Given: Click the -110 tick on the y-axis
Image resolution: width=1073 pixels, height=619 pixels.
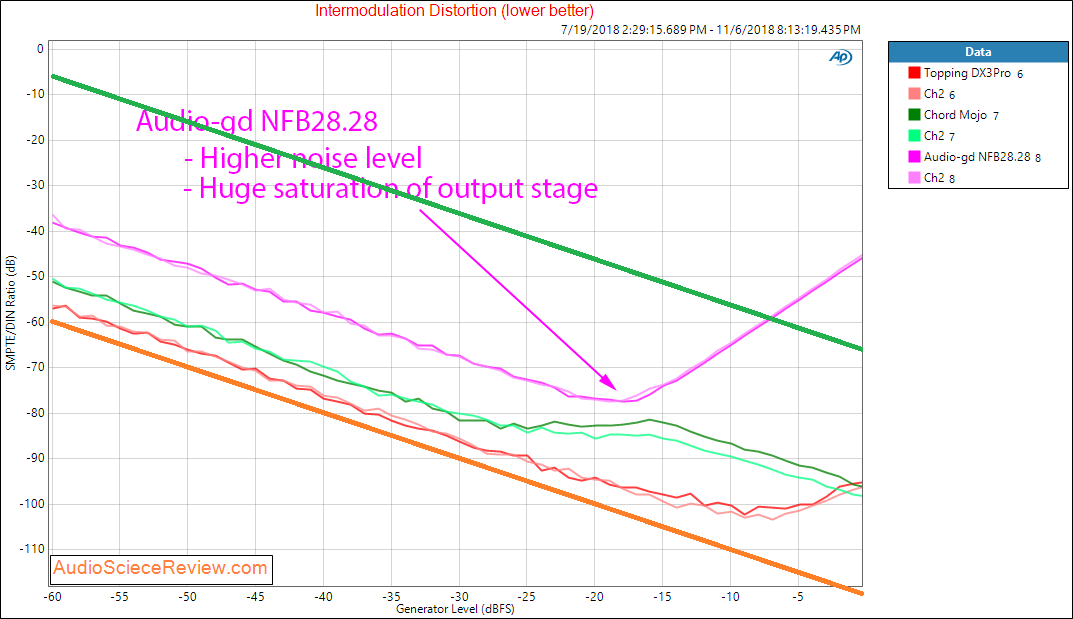Looking at the screenshot, I should [x=31, y=549].
